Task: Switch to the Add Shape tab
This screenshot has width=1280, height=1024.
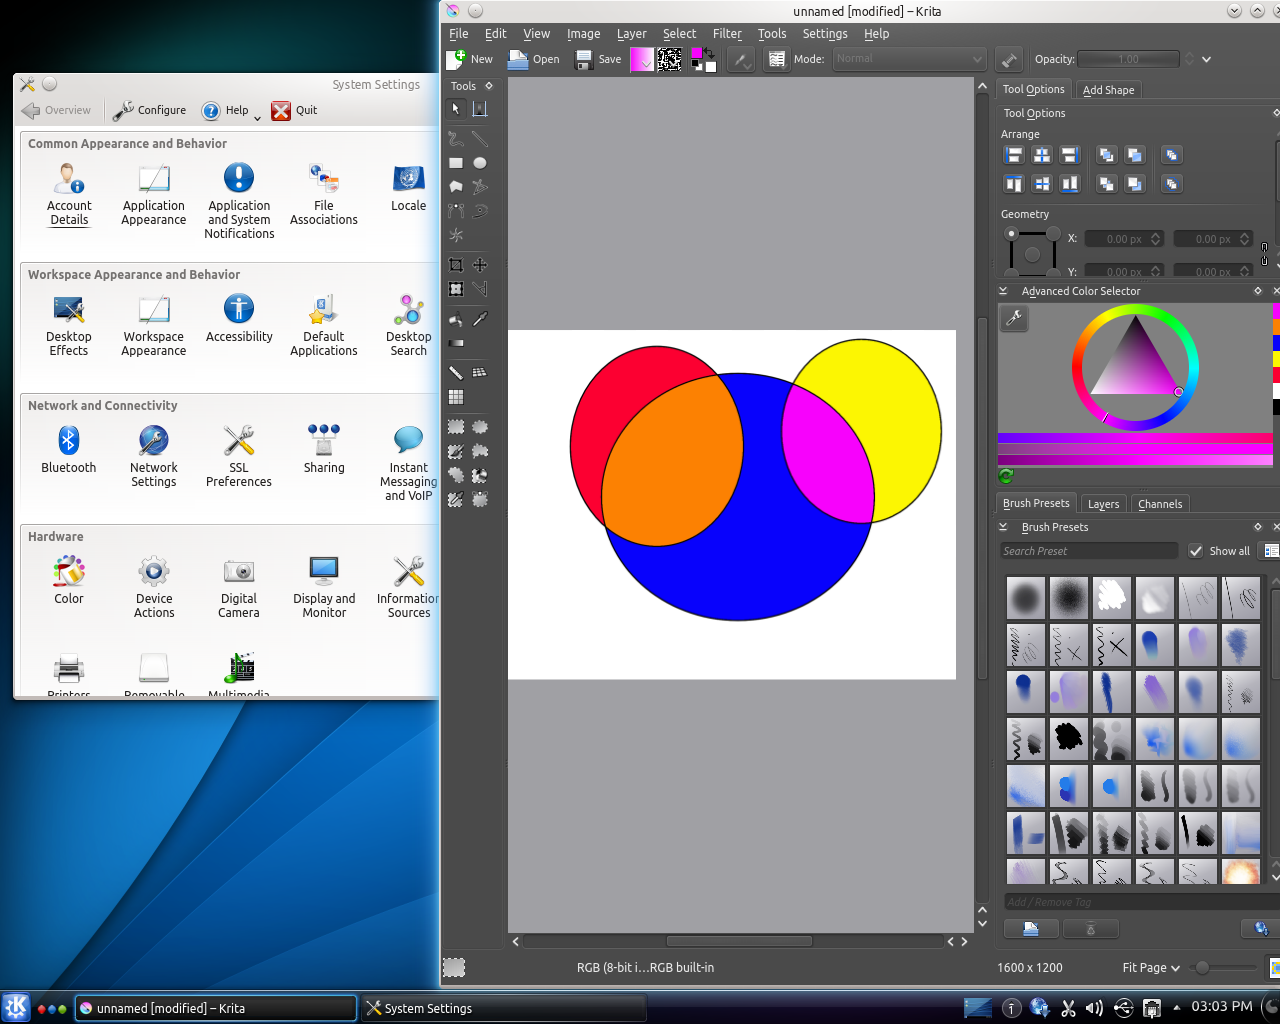Action: click(1109, 89)
